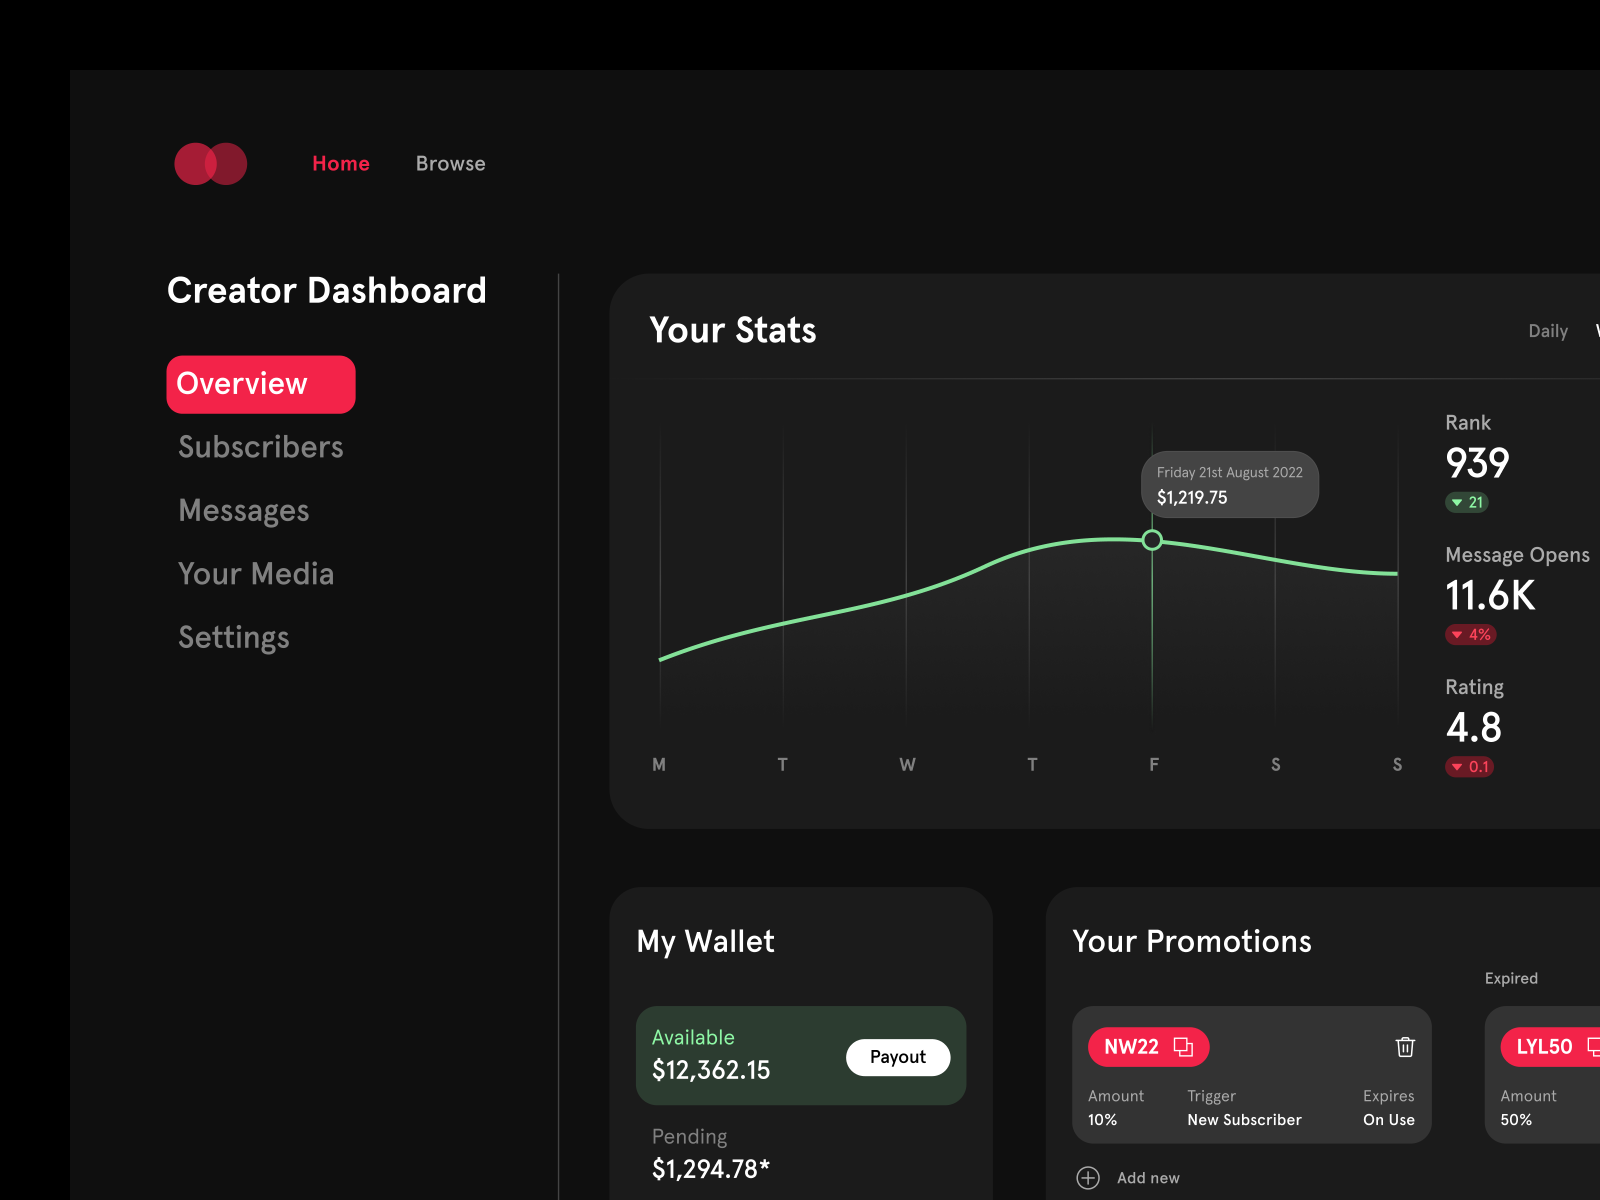The width and height of the screenshot is (1600, 1200).
Task: Open Settings from the sidebar
Action: [x=233, y=637]
